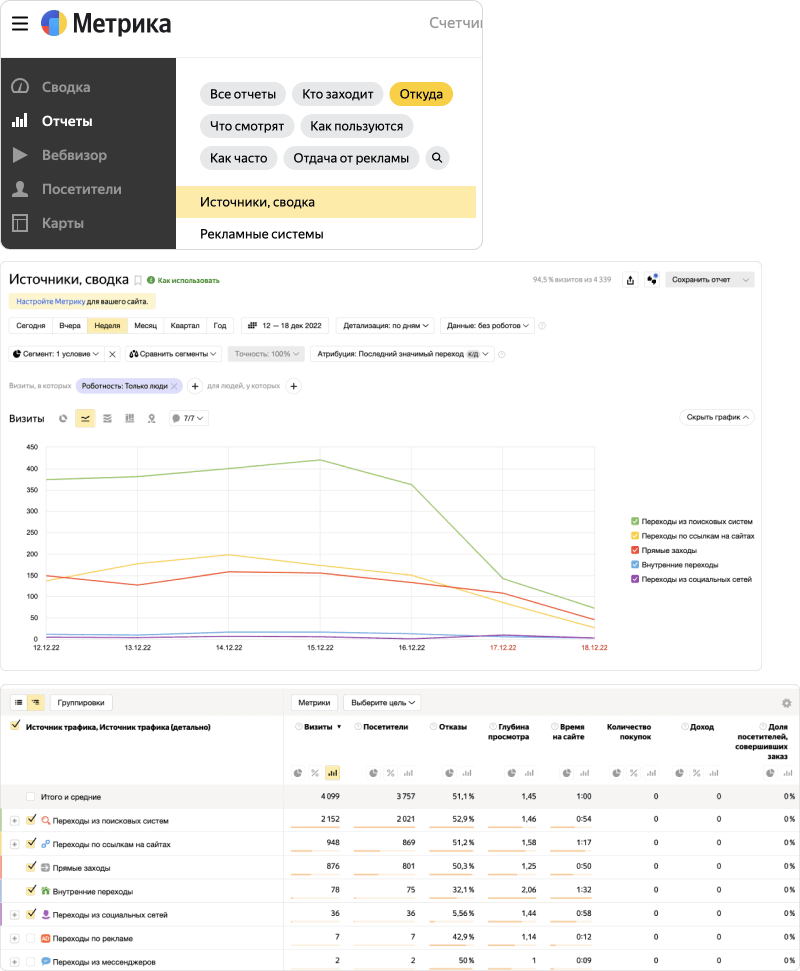The width and height of the screenshot is (800, 971).
Task: Switch table to flat list view
Action: [x=19, y=703]
